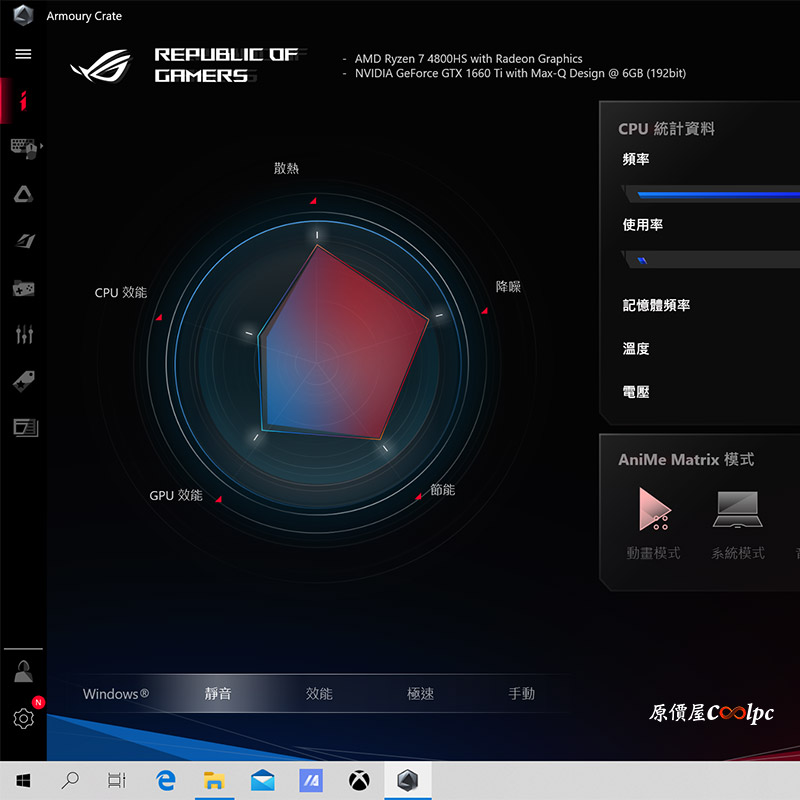This screenshot has width=800, height=800.
Task: Open the News sidebar icon
Action: click(26, 428)
